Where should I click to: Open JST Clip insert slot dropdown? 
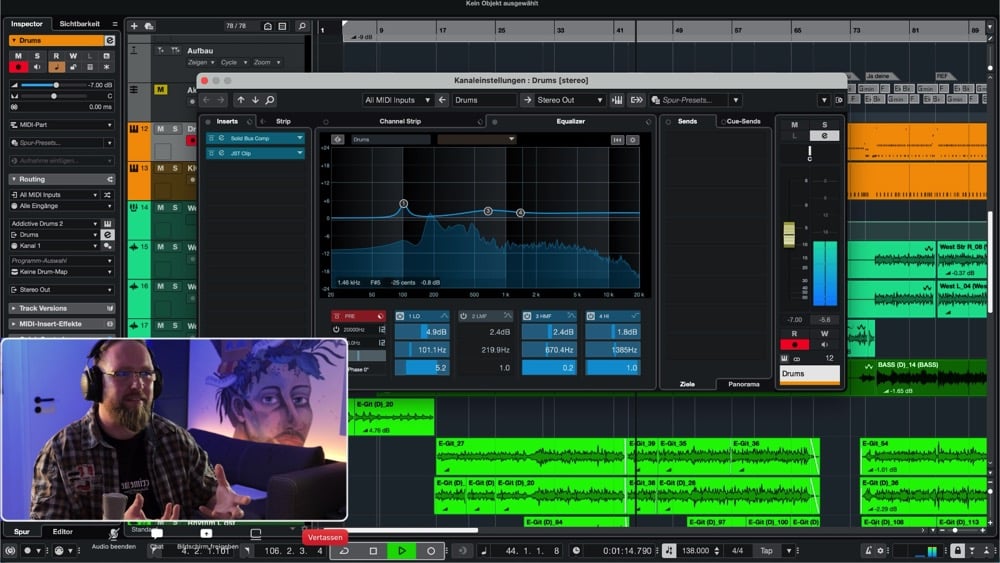300,153
